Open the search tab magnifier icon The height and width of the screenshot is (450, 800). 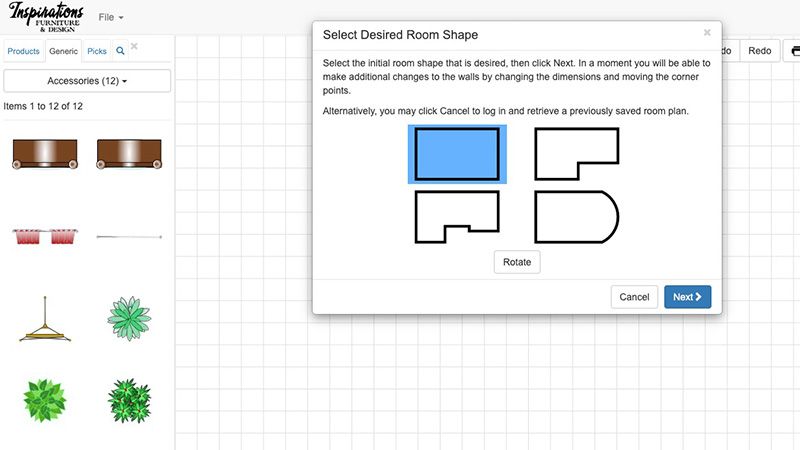point(120,51)
